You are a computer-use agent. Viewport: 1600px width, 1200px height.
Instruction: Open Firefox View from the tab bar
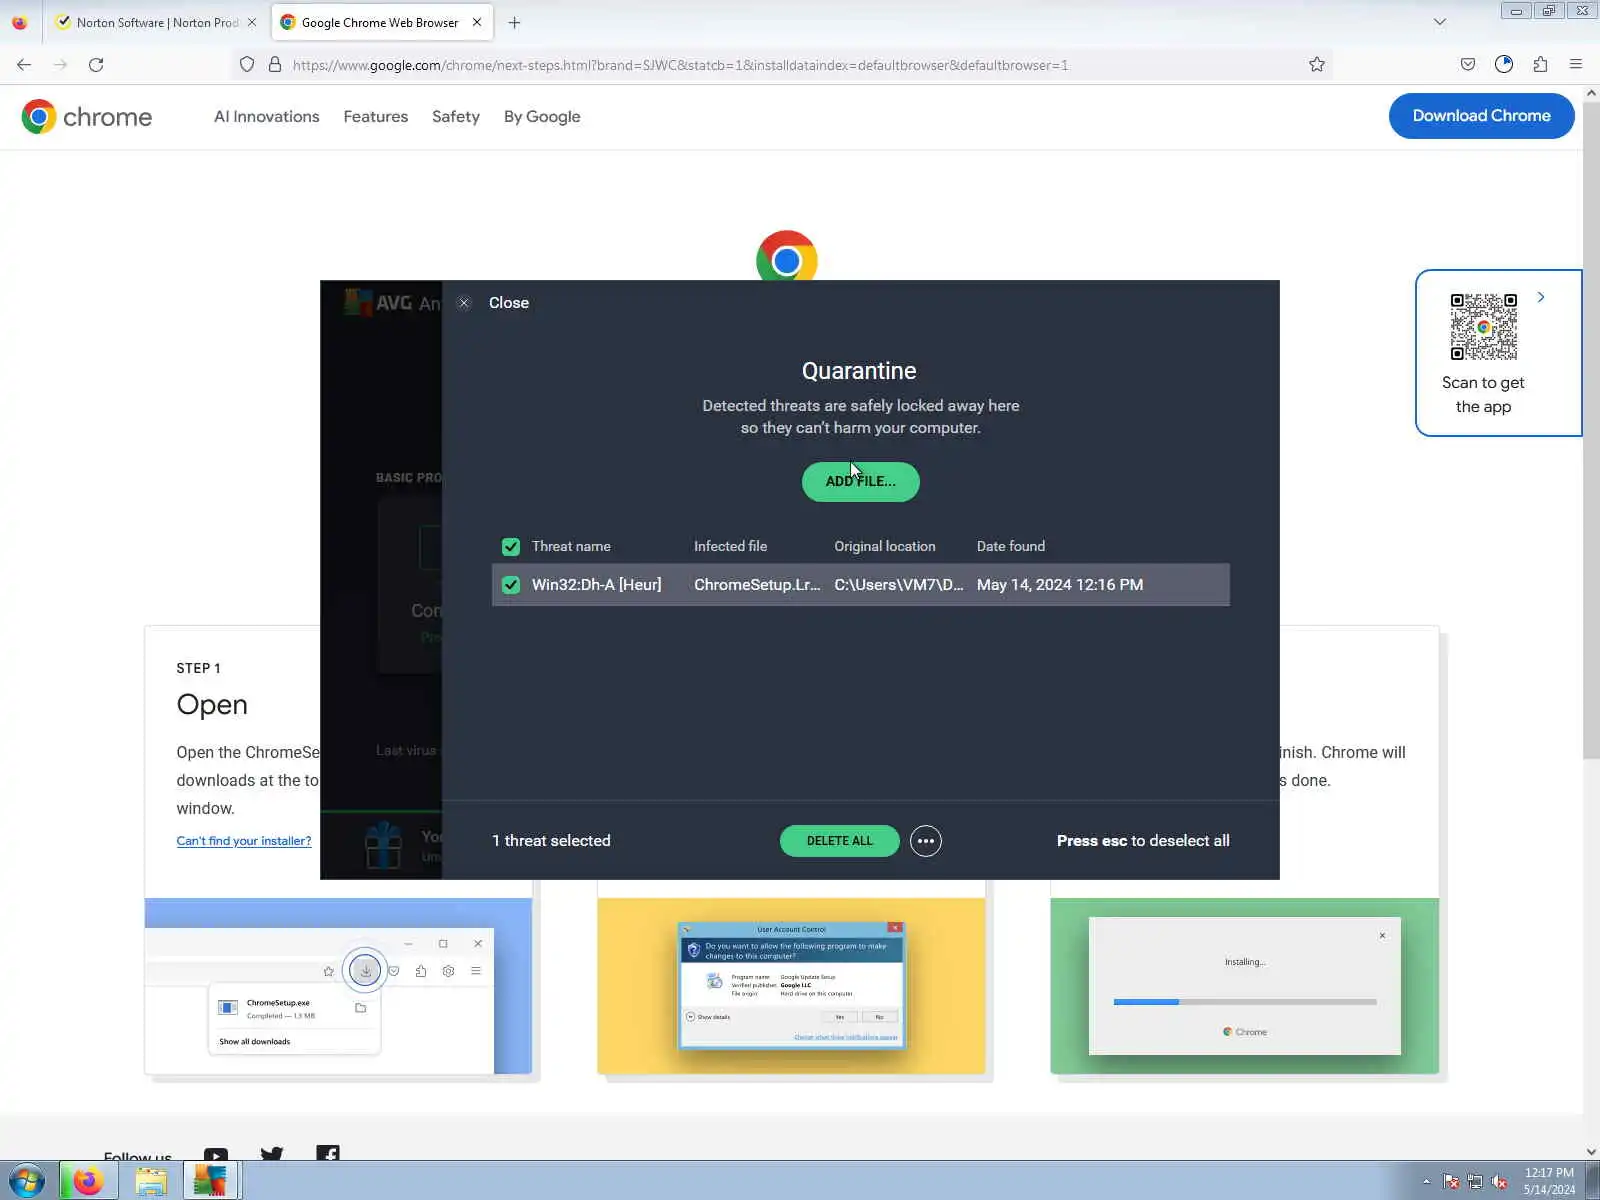tap(19, 22)
